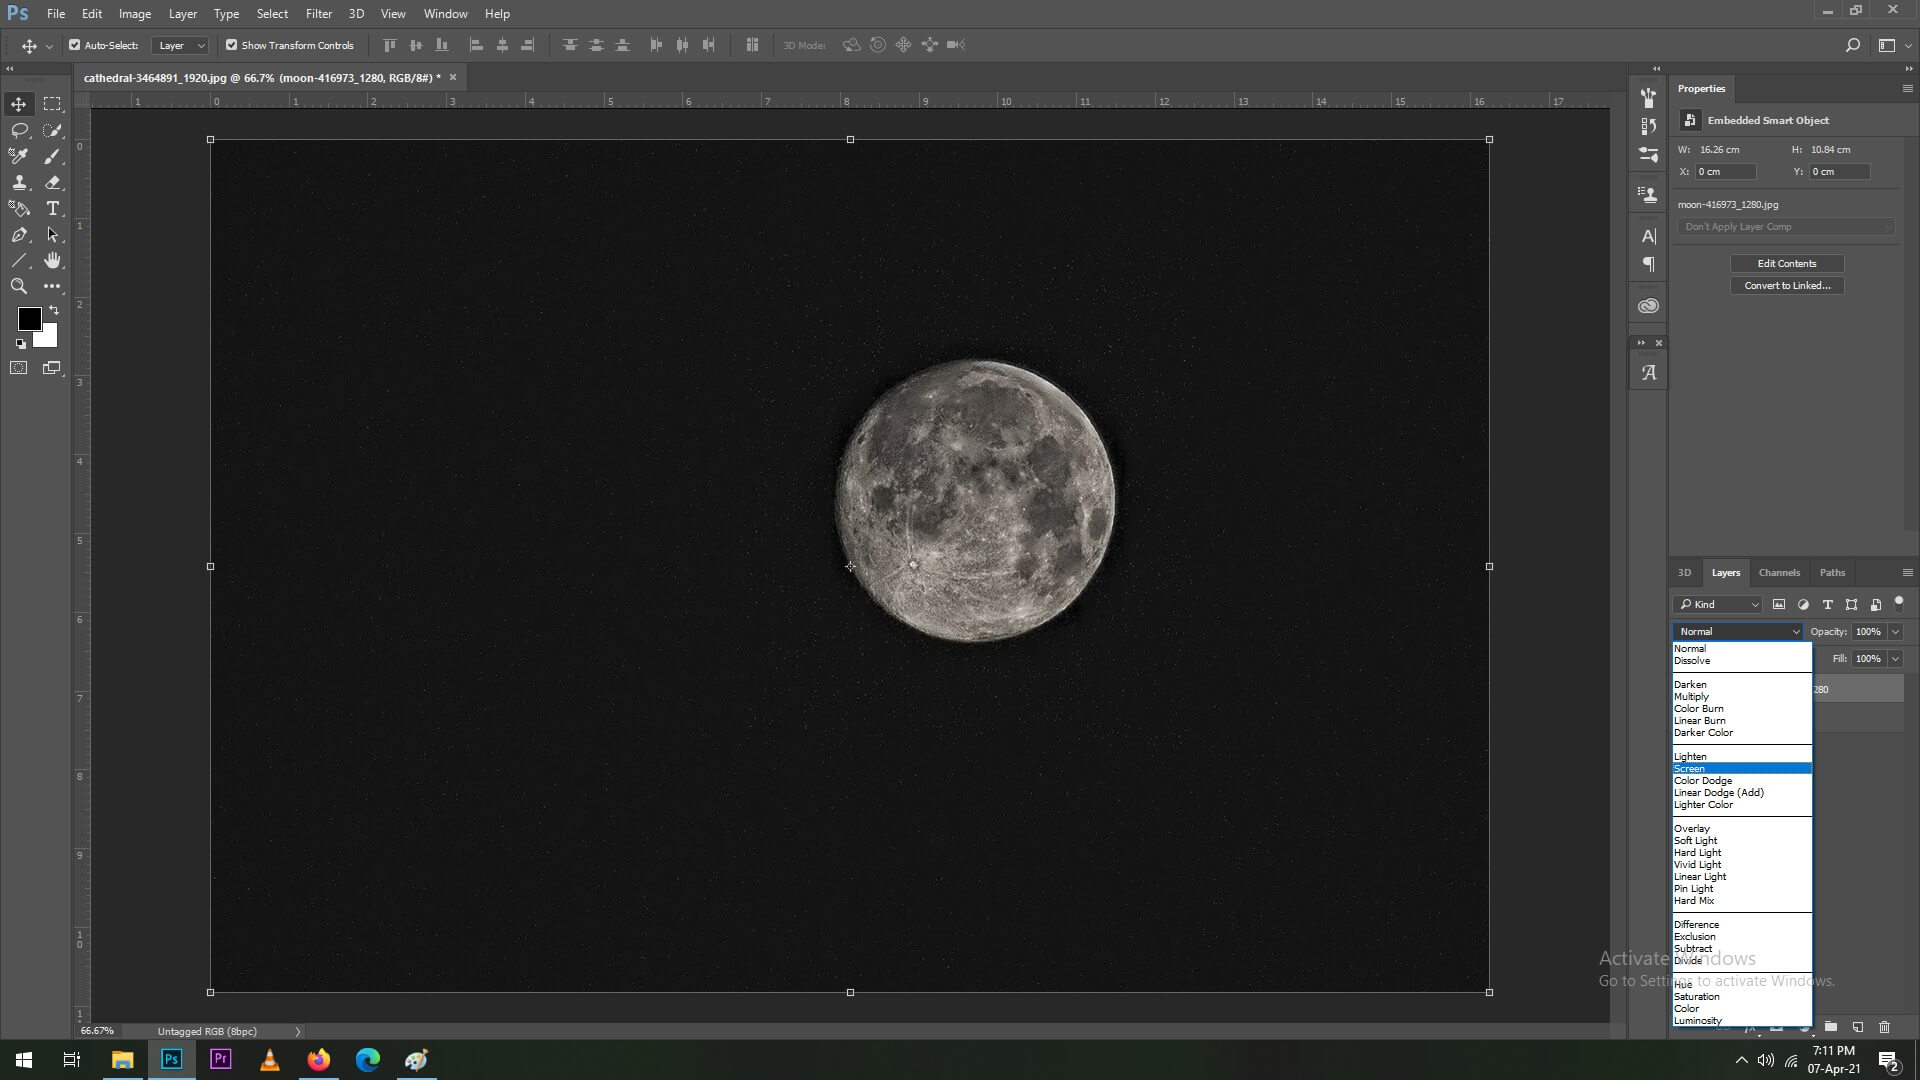1920x1080 pixels.
Task: Choose Screen blend mode
Action: coord(1742,768)
